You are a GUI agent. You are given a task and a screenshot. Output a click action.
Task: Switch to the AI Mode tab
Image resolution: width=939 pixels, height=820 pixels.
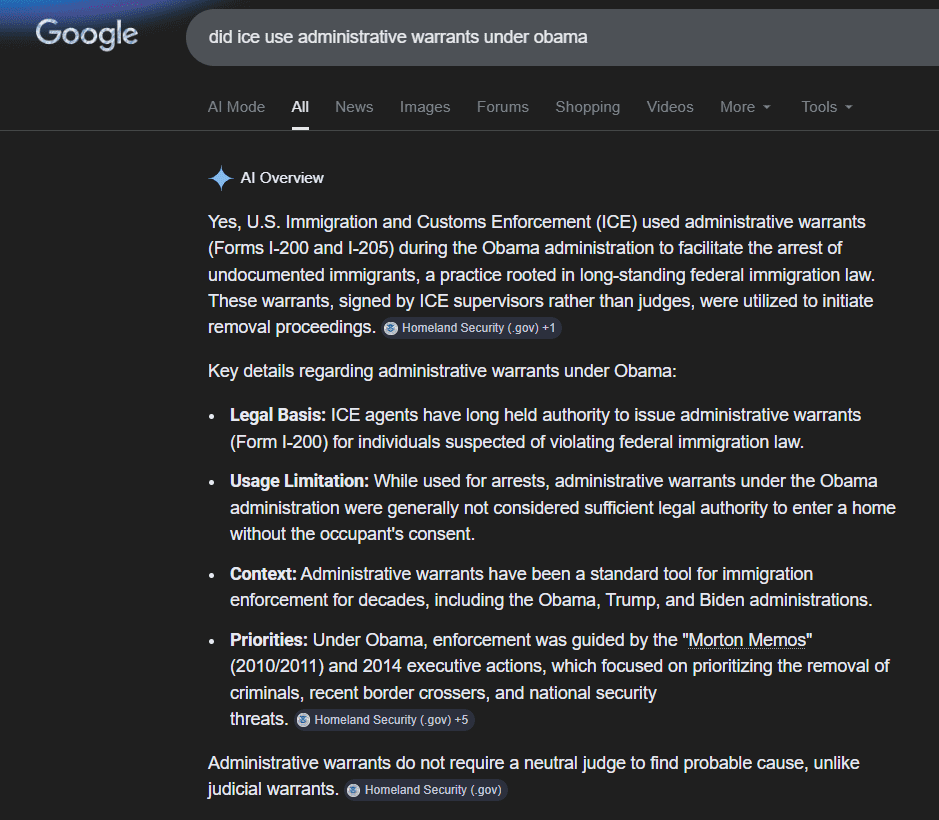coord(236,107)
